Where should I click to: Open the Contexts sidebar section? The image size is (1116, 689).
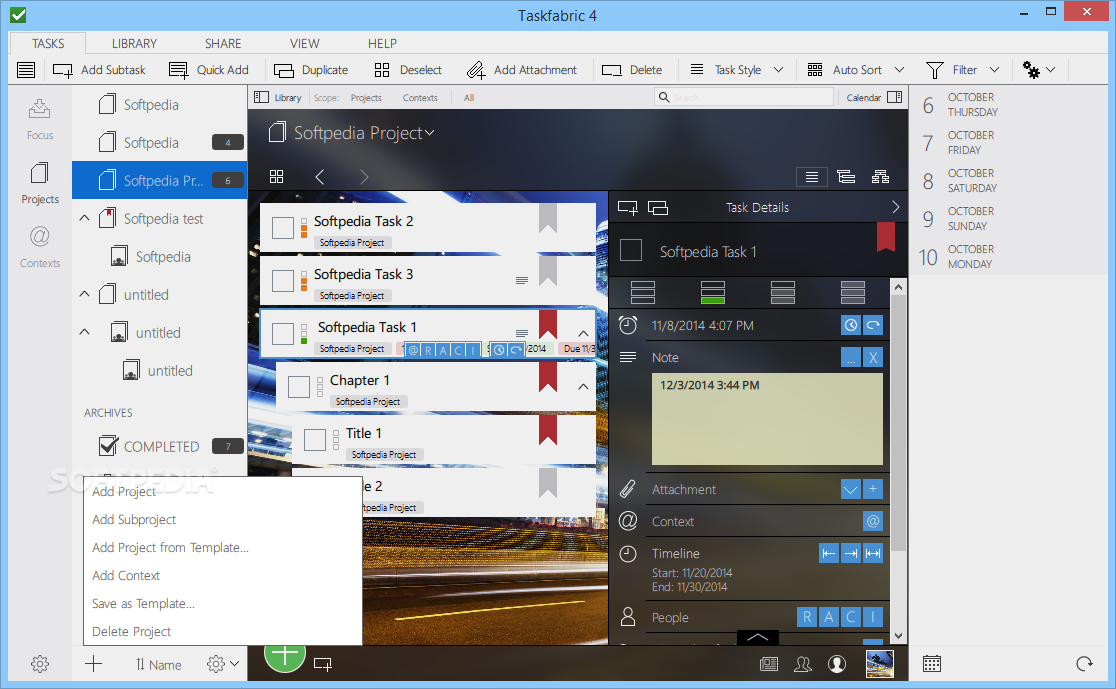(40, 246)
